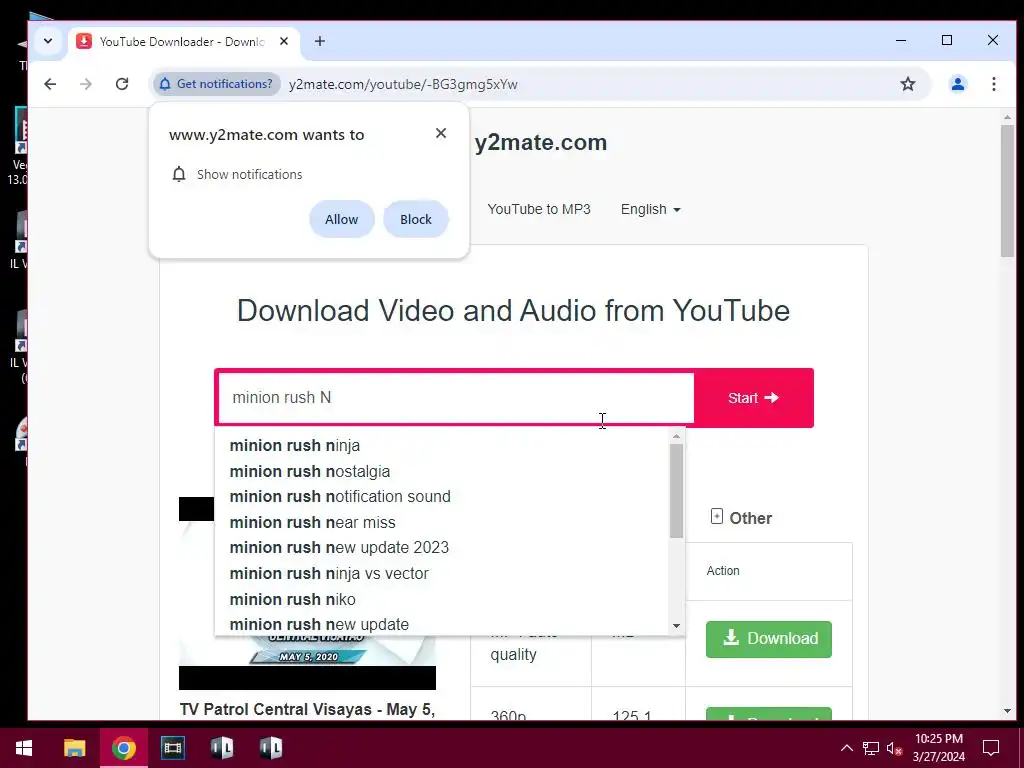This screenshot has width=1024, height=768.
Task: Click the suggestion list scrollbar thumb
Action: [677, 491]
